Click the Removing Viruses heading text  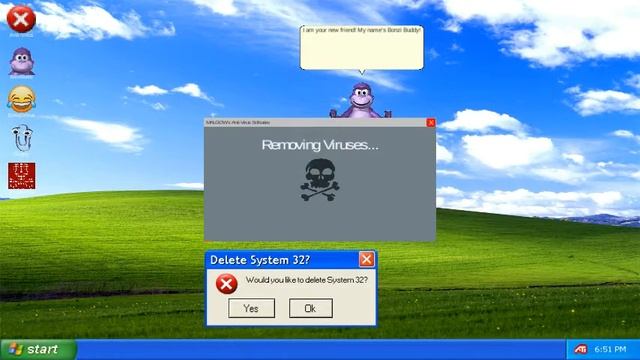click(320, 145)
